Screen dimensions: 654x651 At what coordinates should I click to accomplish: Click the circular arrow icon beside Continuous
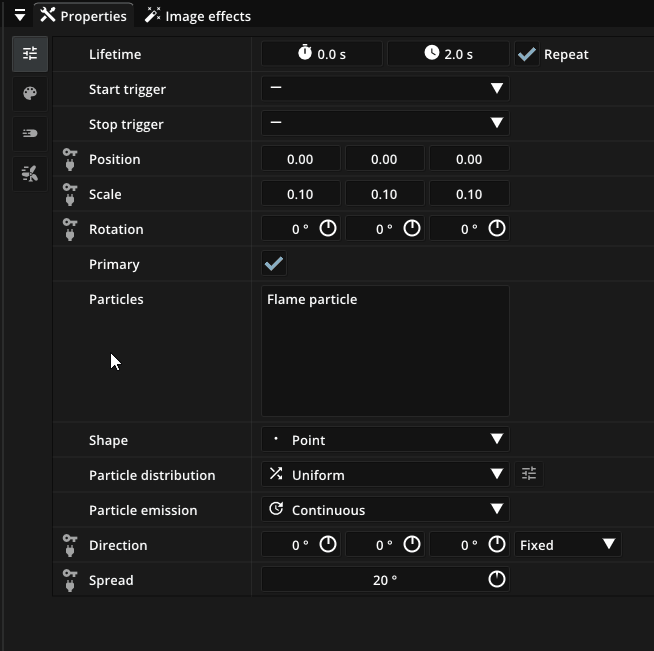[276, 509]
